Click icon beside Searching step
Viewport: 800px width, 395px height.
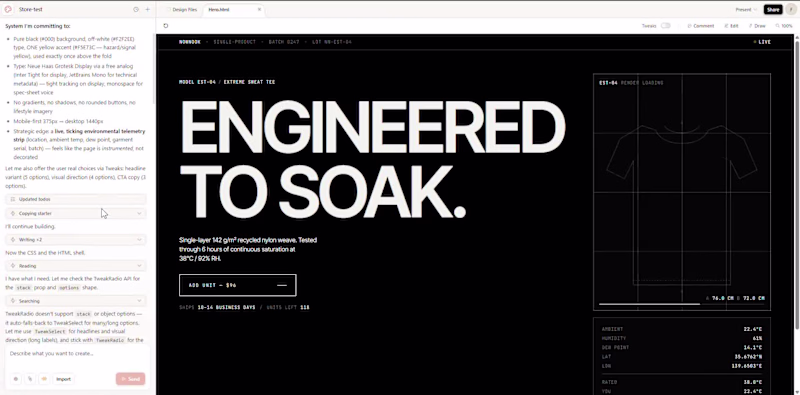[x=13, y=301]
